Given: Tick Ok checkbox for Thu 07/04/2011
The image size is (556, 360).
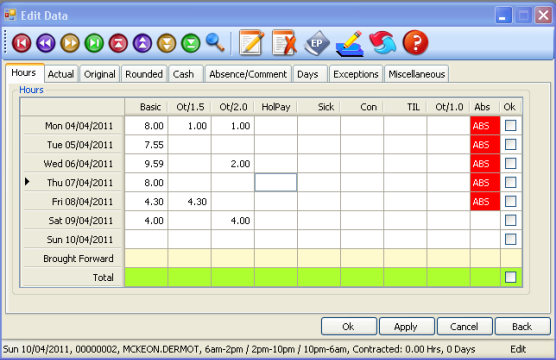Looking at the screenshot, I should tap(510, 182).
